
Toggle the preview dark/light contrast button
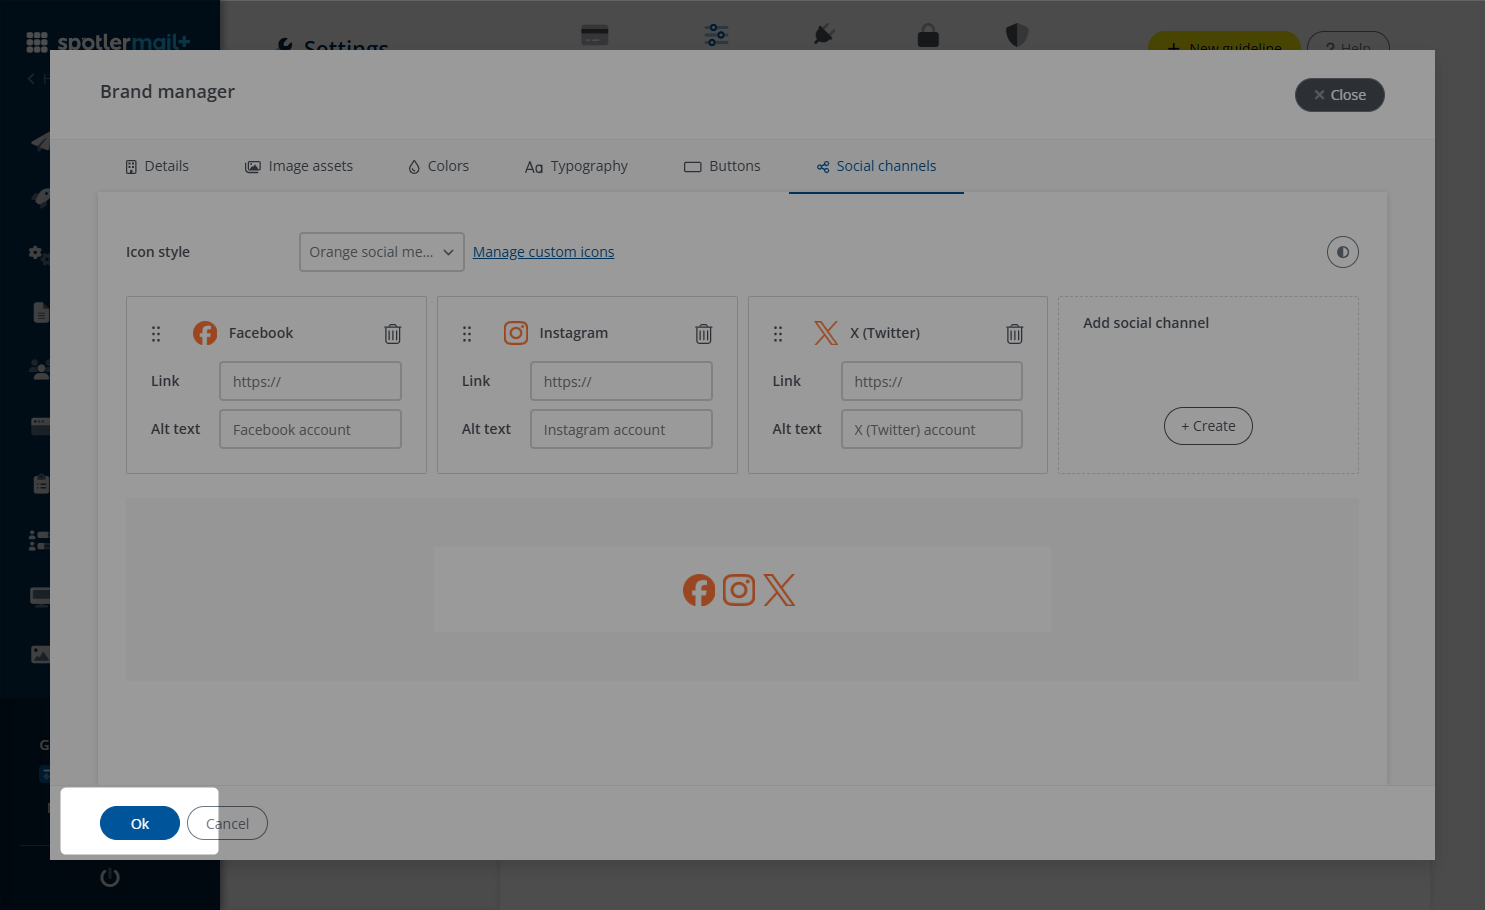1343,252
